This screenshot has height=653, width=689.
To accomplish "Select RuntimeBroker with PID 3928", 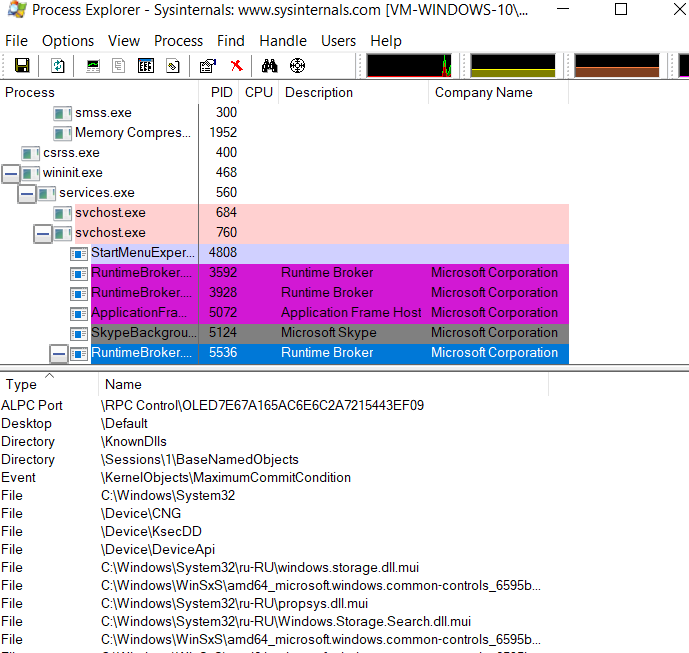I will (284, 293).
